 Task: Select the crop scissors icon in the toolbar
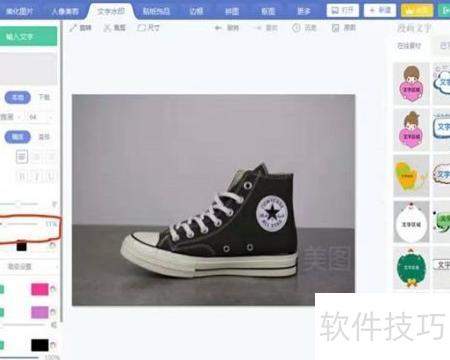coord(107,28)
